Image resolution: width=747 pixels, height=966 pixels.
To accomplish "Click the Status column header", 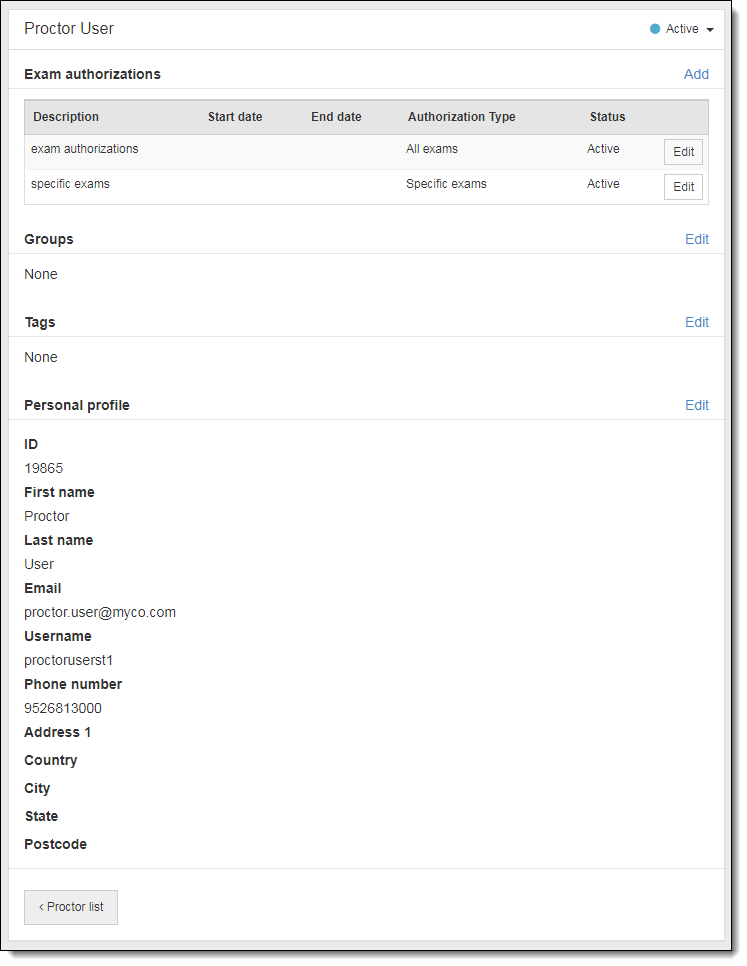I will point(607,117).
